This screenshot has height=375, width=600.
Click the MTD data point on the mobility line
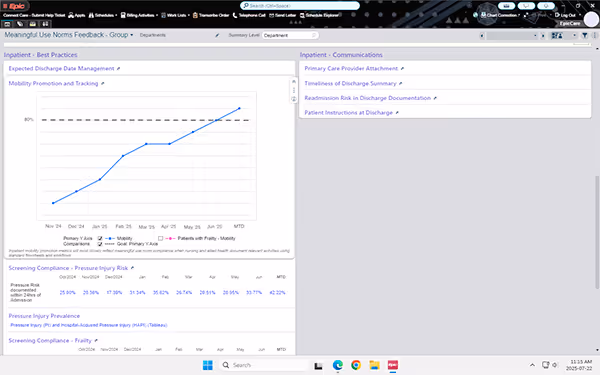pos(240,108)
